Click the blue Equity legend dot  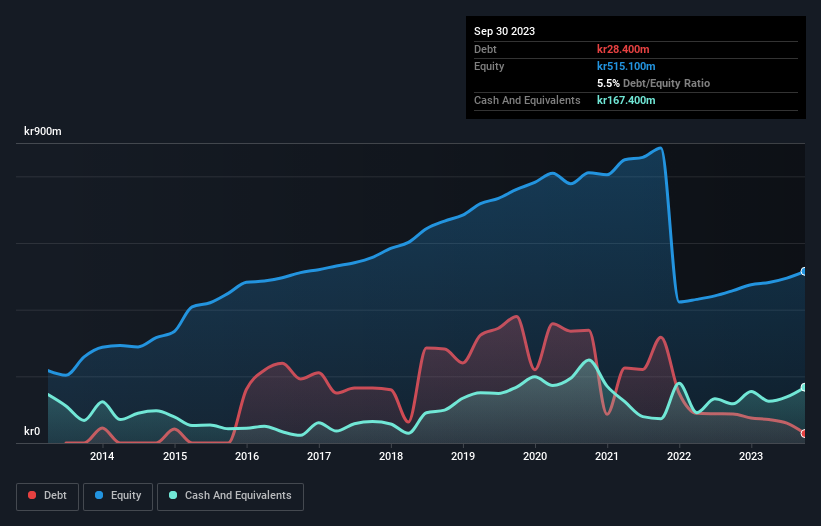99,495
